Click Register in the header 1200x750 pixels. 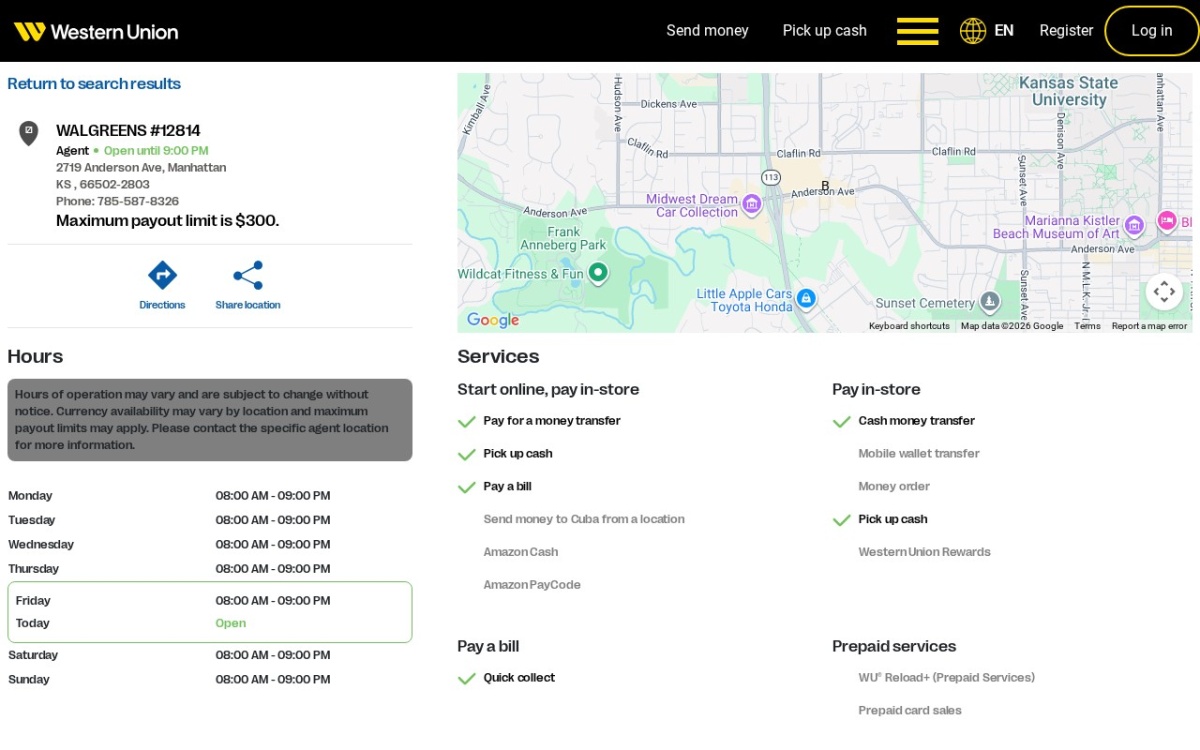pyautogui.click(x=1066, y=31)
